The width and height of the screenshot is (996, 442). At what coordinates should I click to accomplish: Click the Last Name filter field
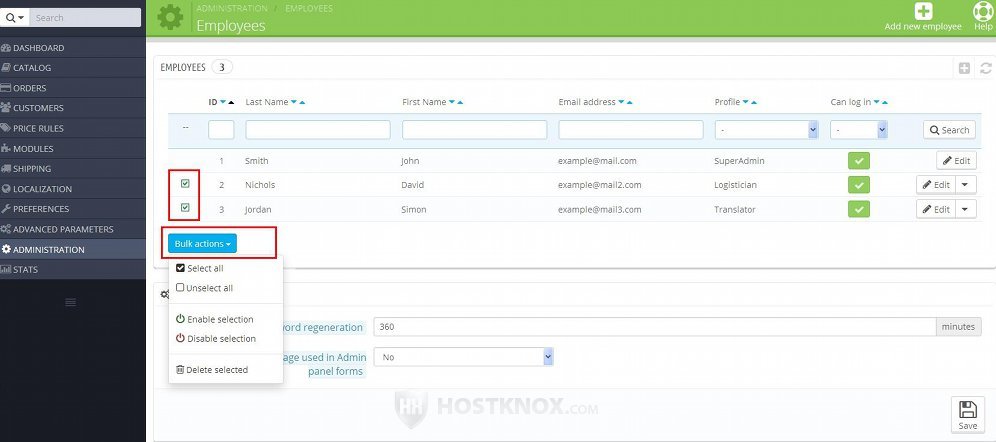(318, 130)
